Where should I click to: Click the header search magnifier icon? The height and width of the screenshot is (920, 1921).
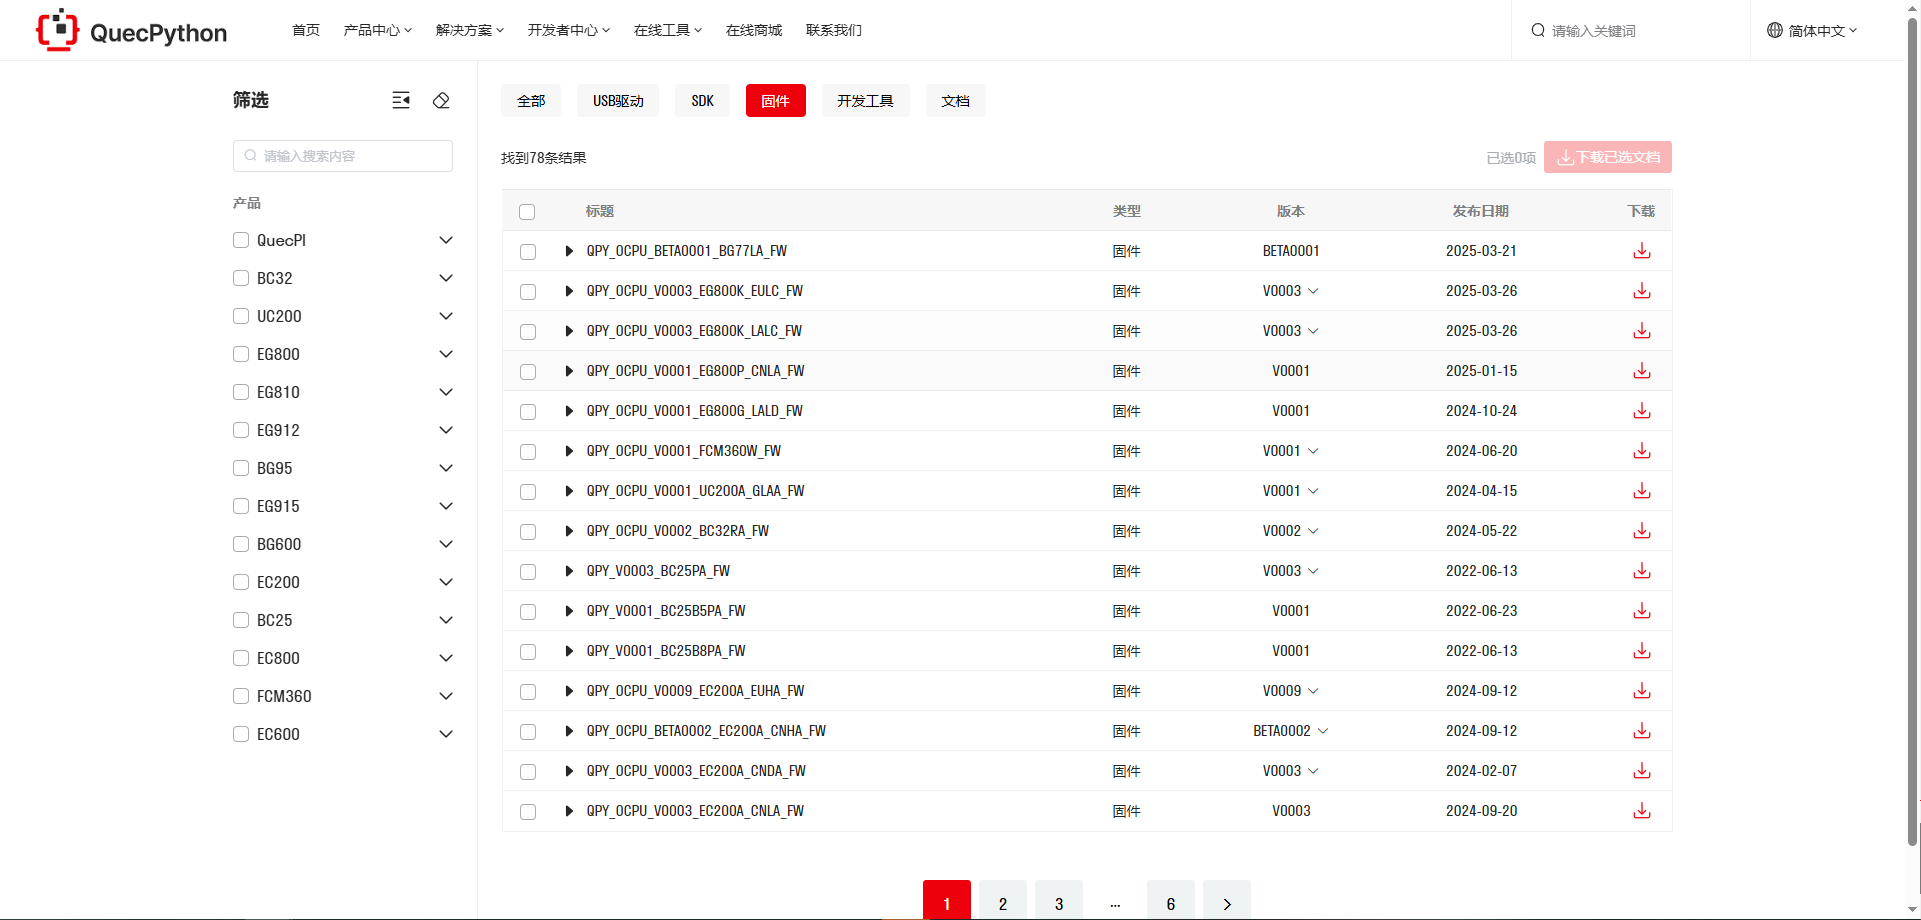pyautogui.click(x=1538, y=30)
